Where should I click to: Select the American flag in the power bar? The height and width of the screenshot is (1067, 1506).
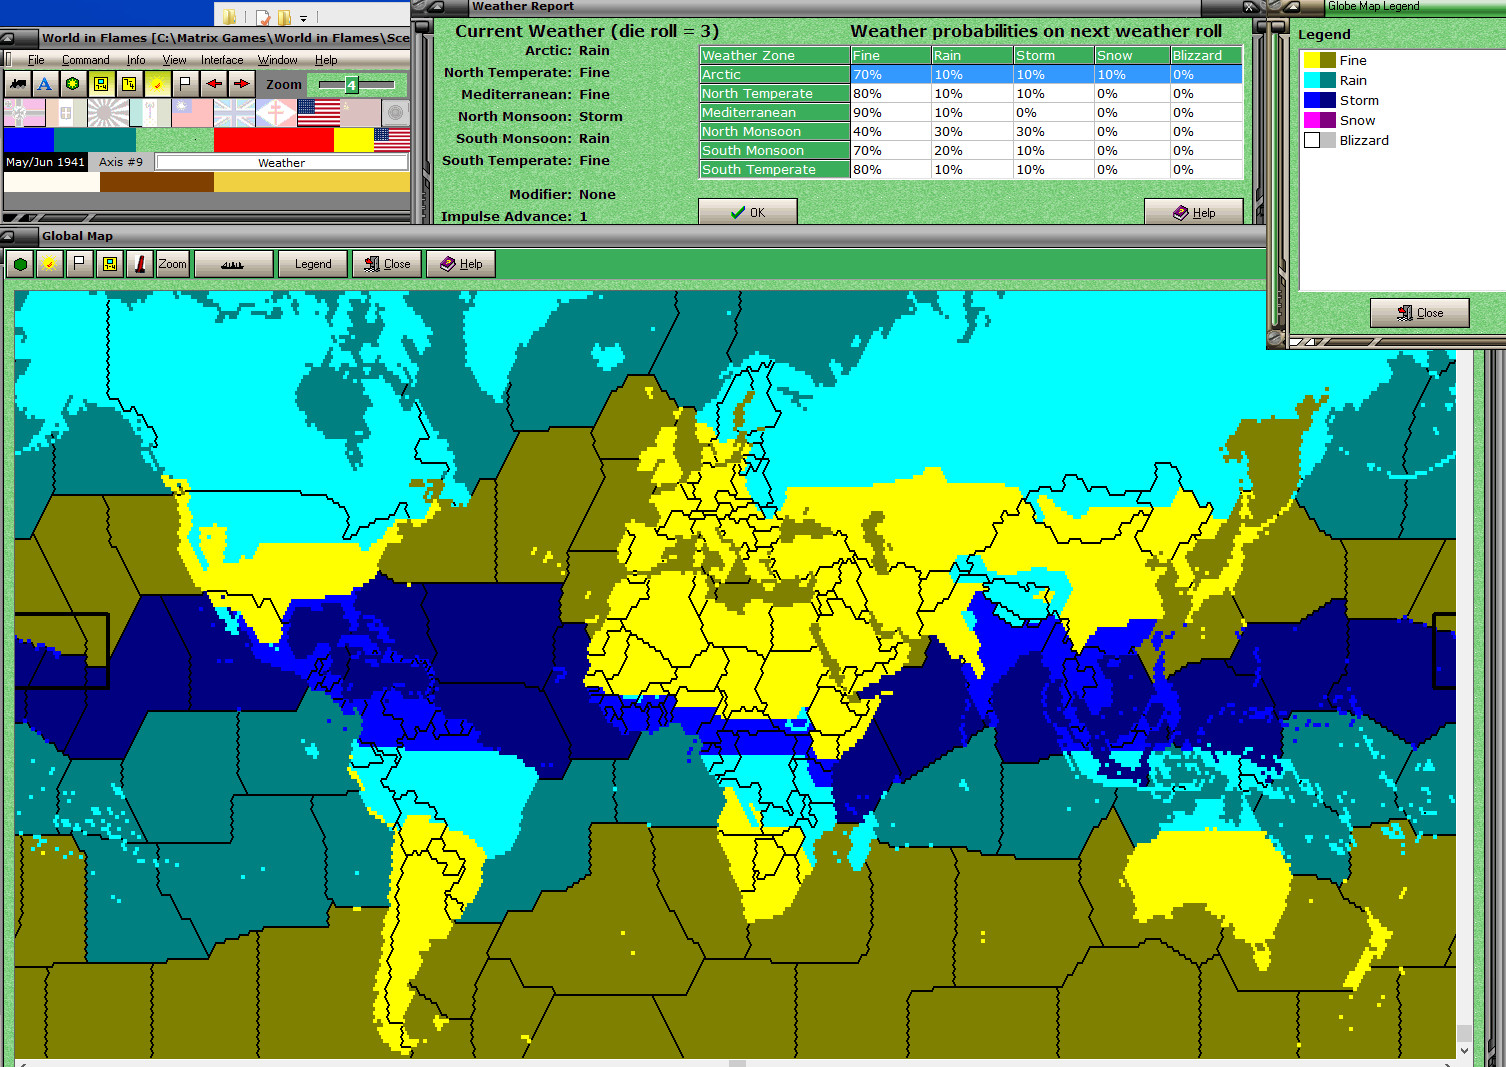click(318, 113)
